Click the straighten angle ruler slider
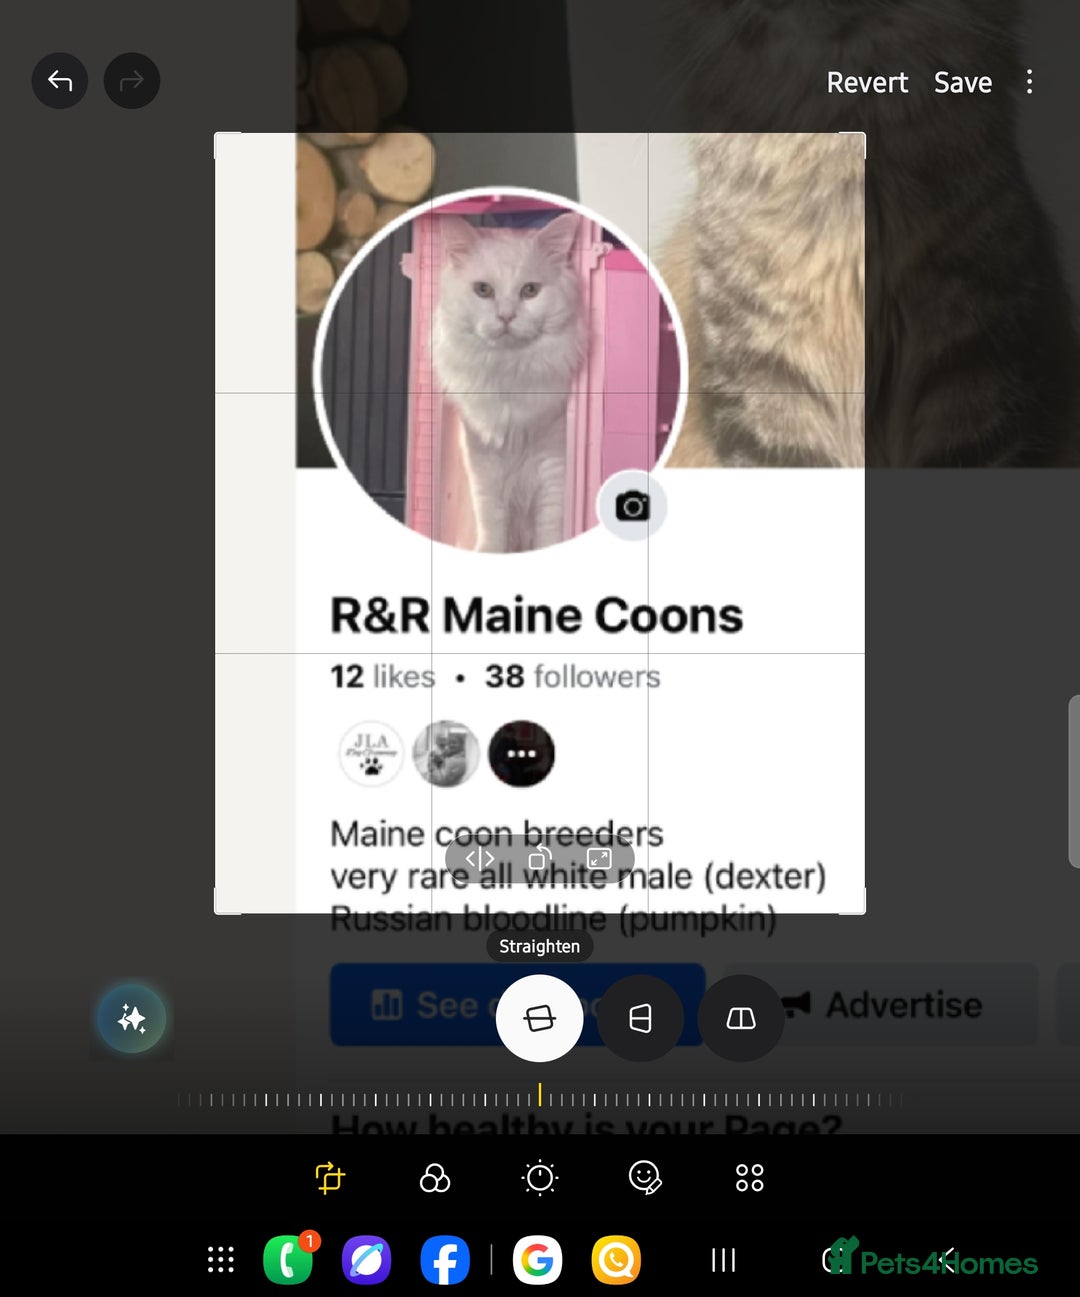 pyautogui.click(x=540, y=1098)
